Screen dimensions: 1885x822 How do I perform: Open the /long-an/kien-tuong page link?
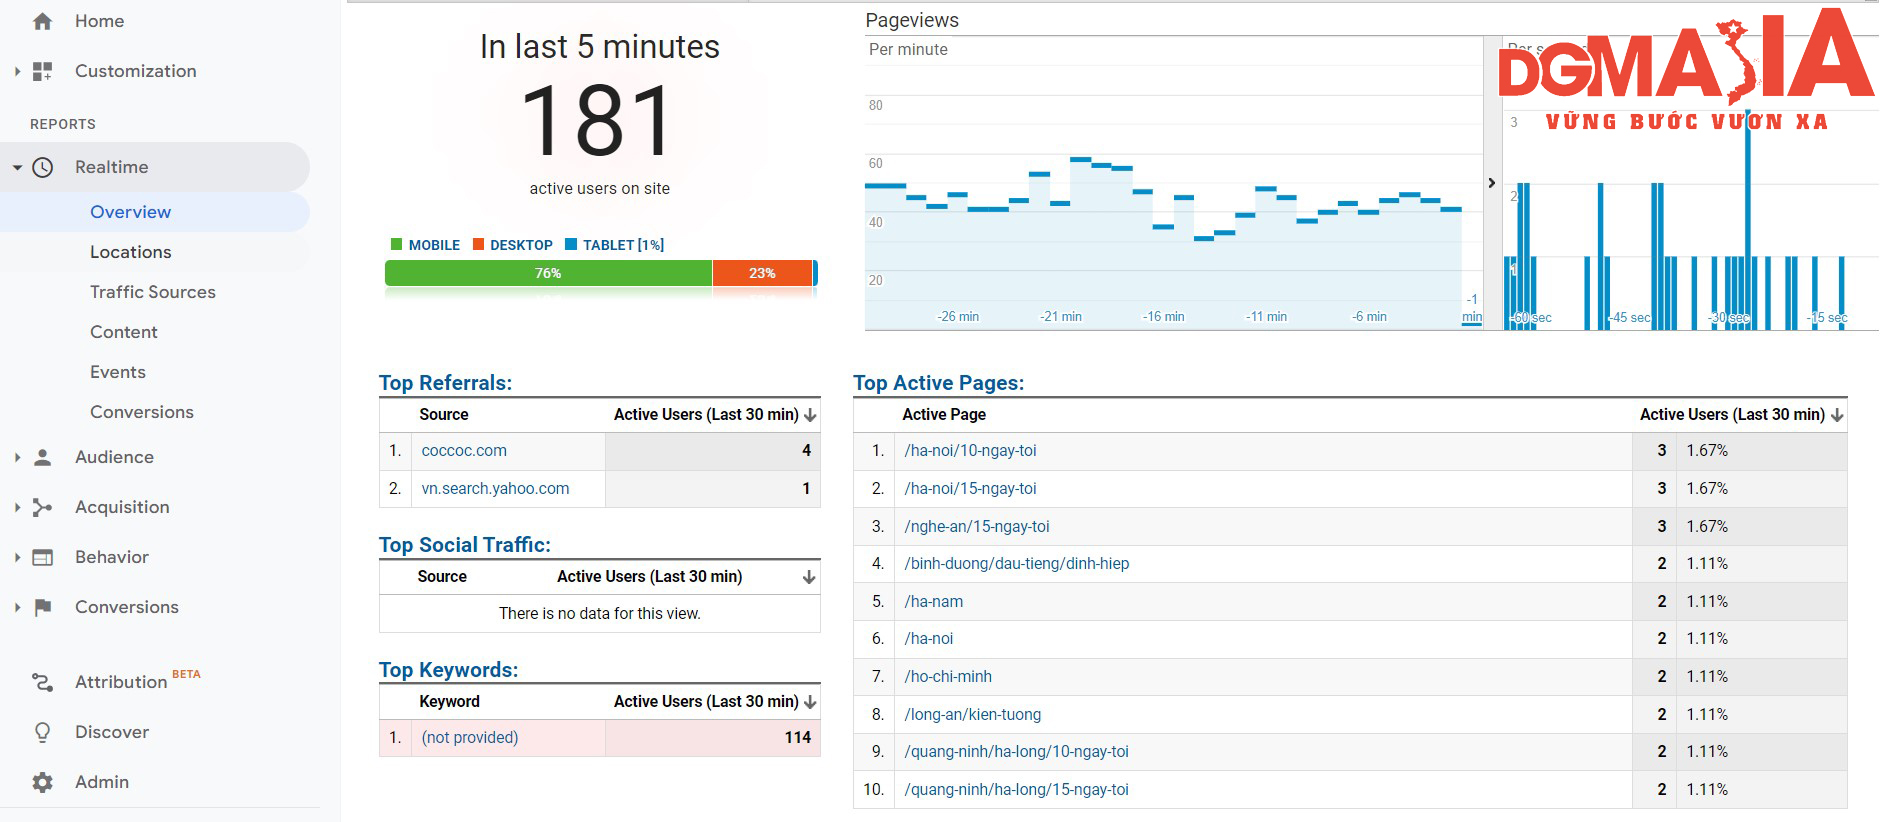(x=973, y=715)
